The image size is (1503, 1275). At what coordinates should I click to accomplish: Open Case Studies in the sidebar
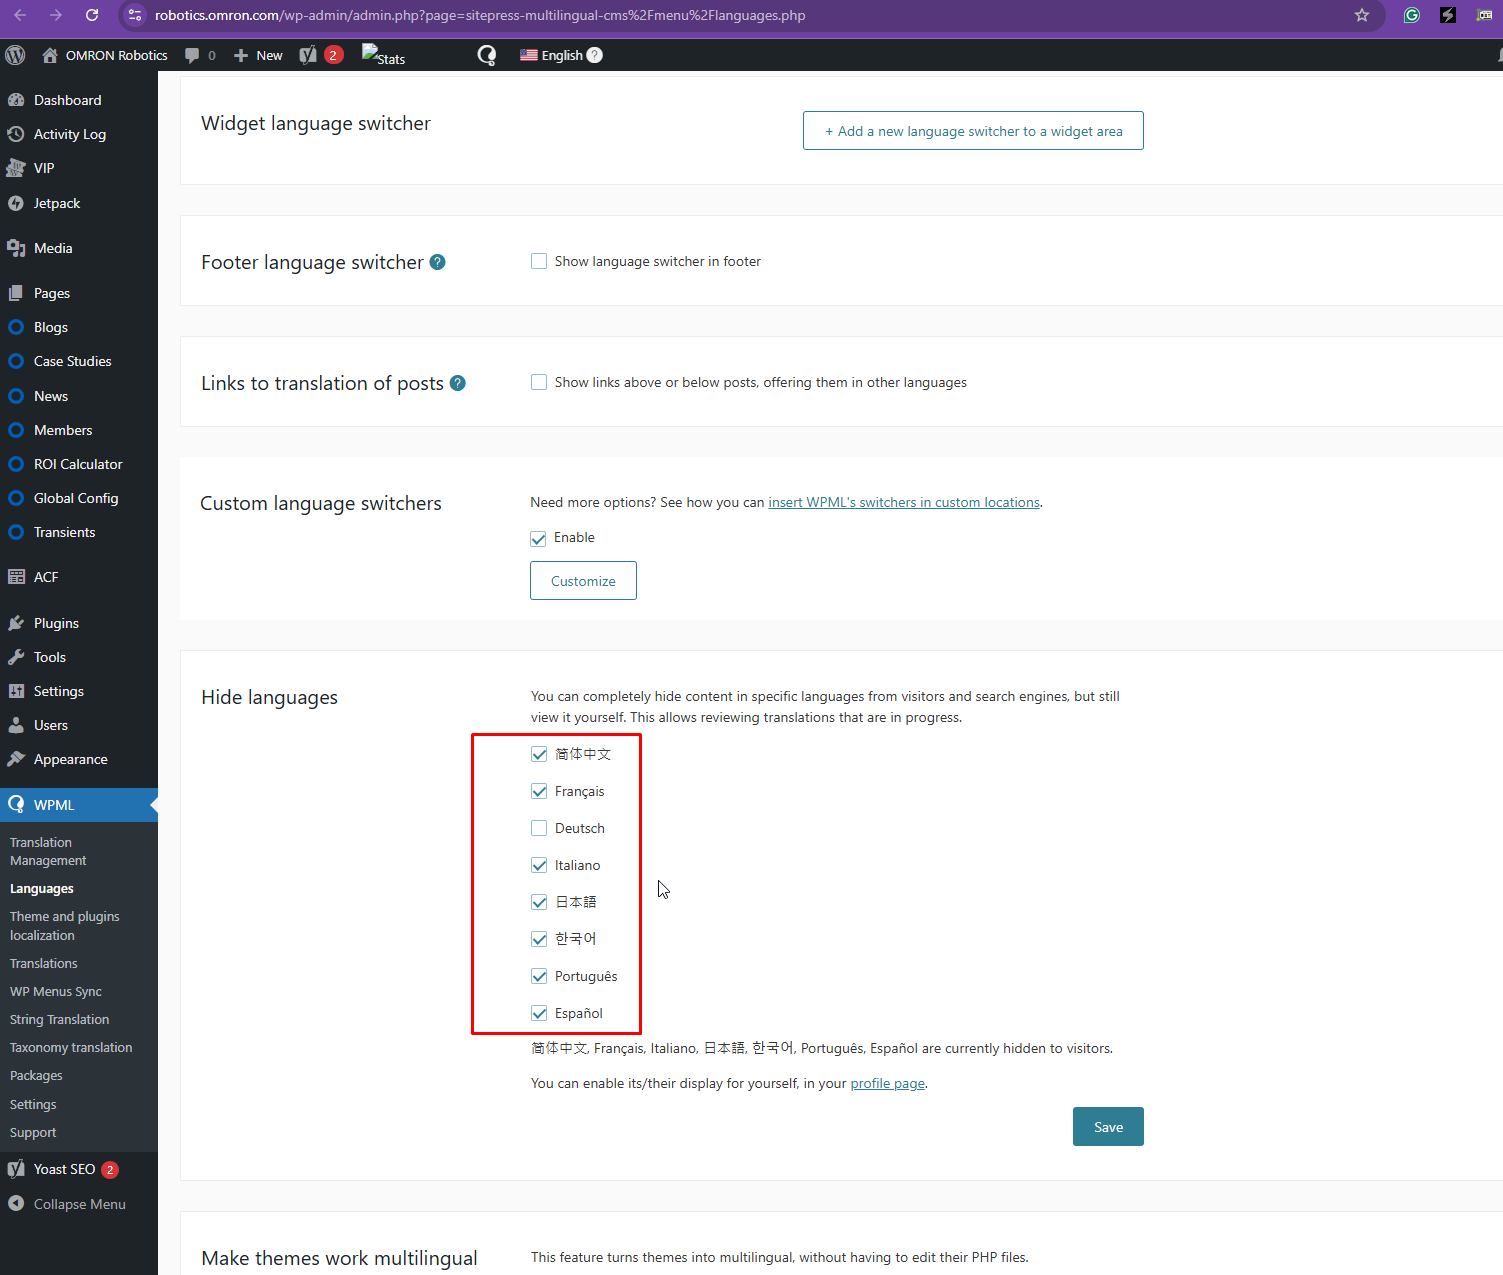click(79, 361)
